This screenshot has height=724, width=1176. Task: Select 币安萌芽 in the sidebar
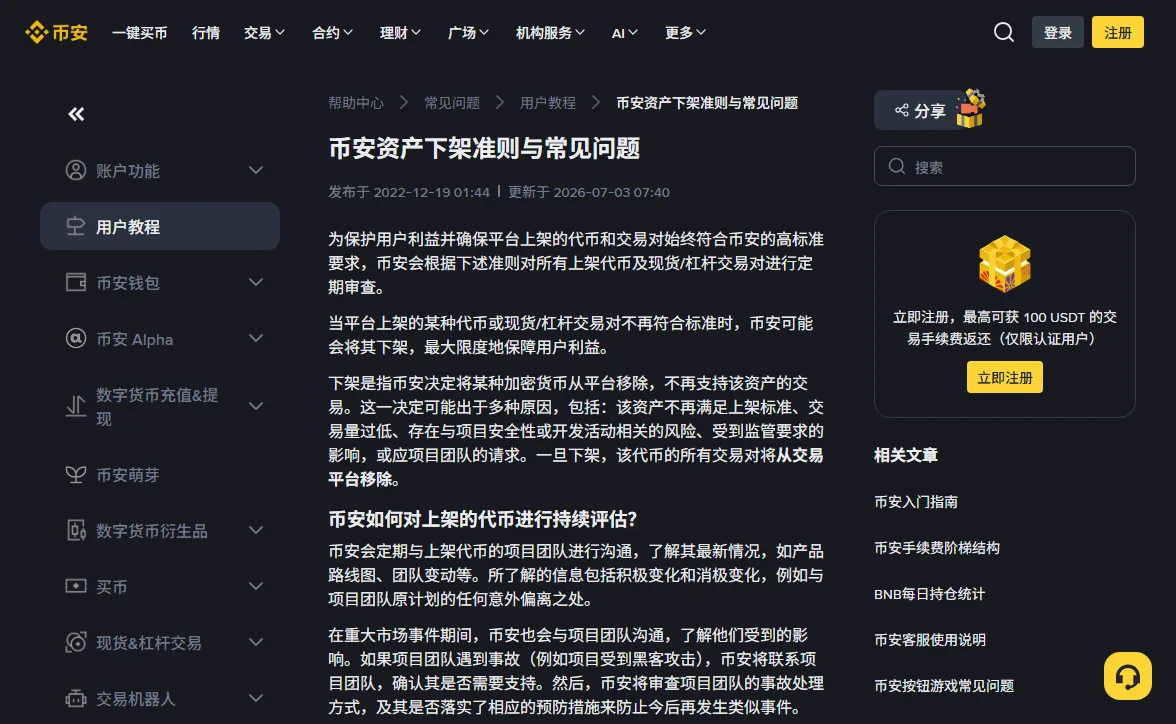tap(160, 474)
